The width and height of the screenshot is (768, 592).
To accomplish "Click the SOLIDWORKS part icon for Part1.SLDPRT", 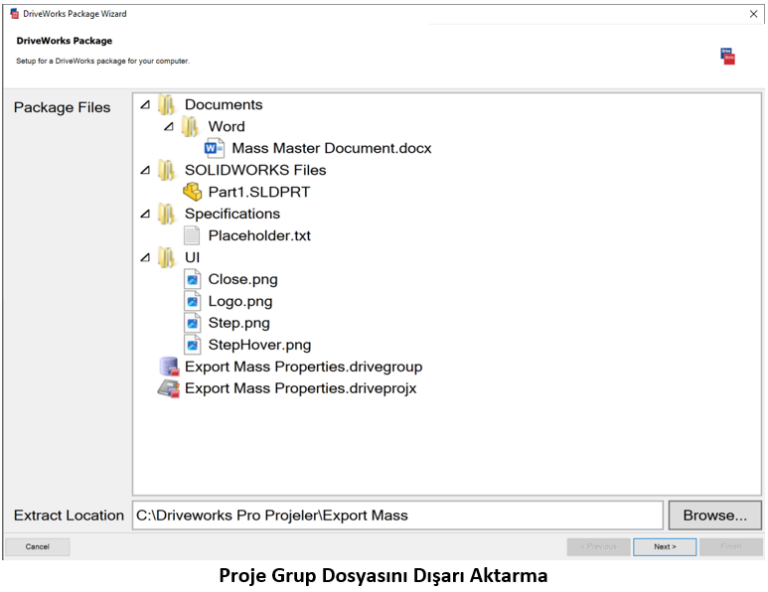I will click(192, 192).
